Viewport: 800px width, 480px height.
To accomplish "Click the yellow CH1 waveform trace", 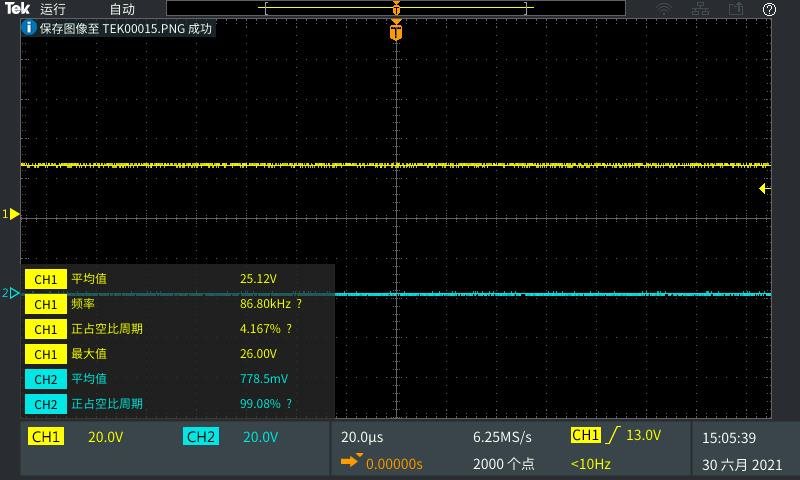I will point(396,165).
